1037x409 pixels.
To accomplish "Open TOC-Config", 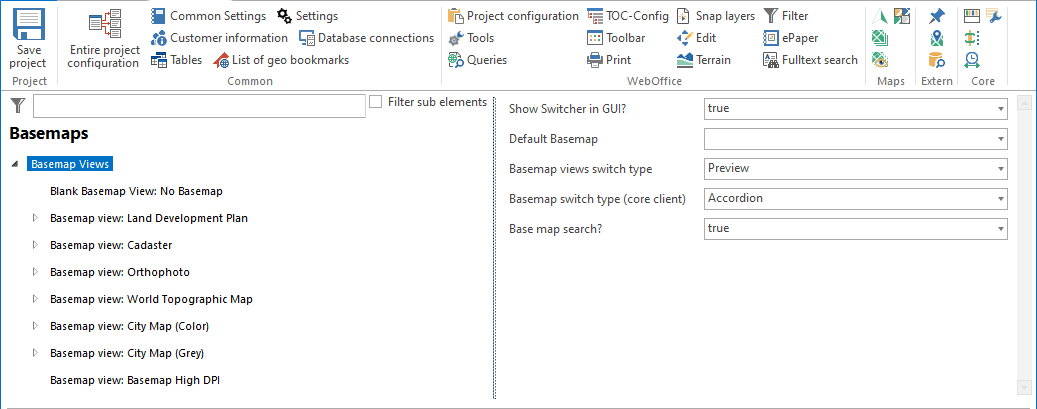I will (628, 16).
